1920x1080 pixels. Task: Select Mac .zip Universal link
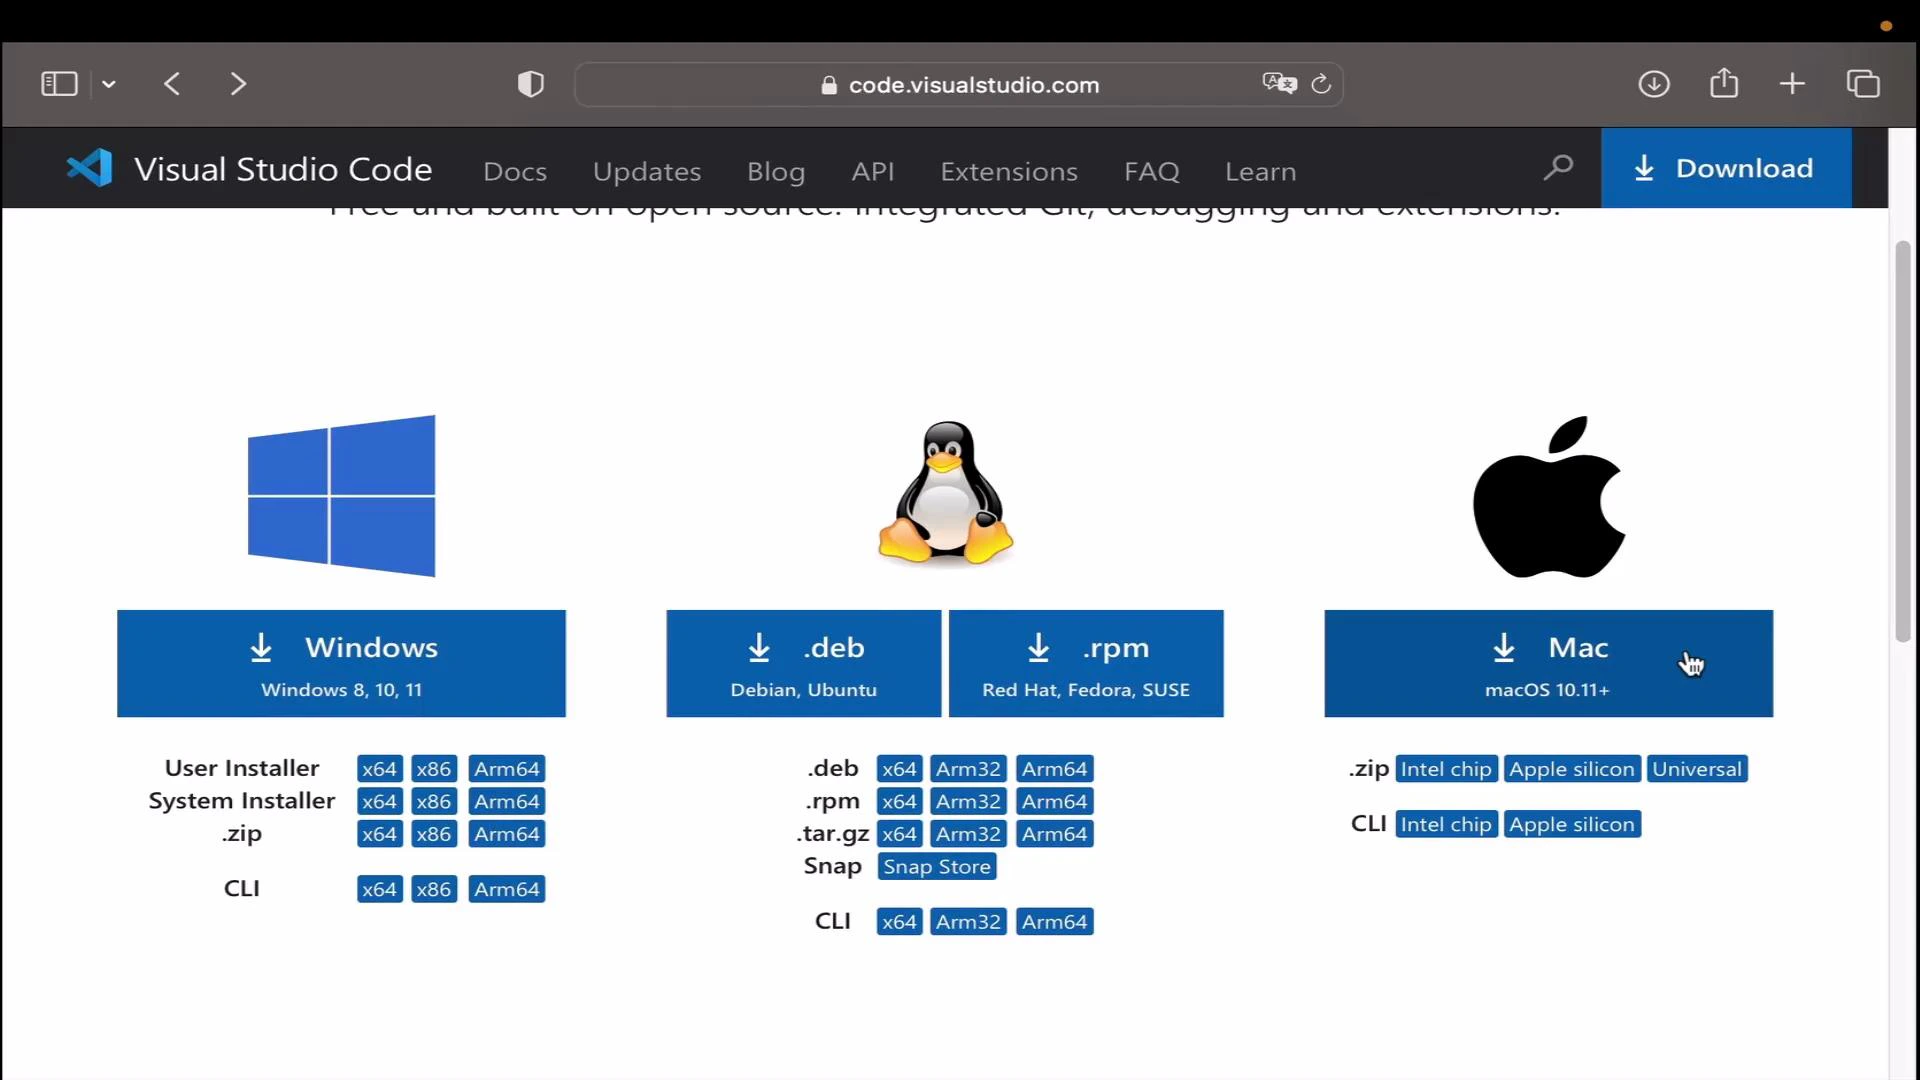point(1697,769)
